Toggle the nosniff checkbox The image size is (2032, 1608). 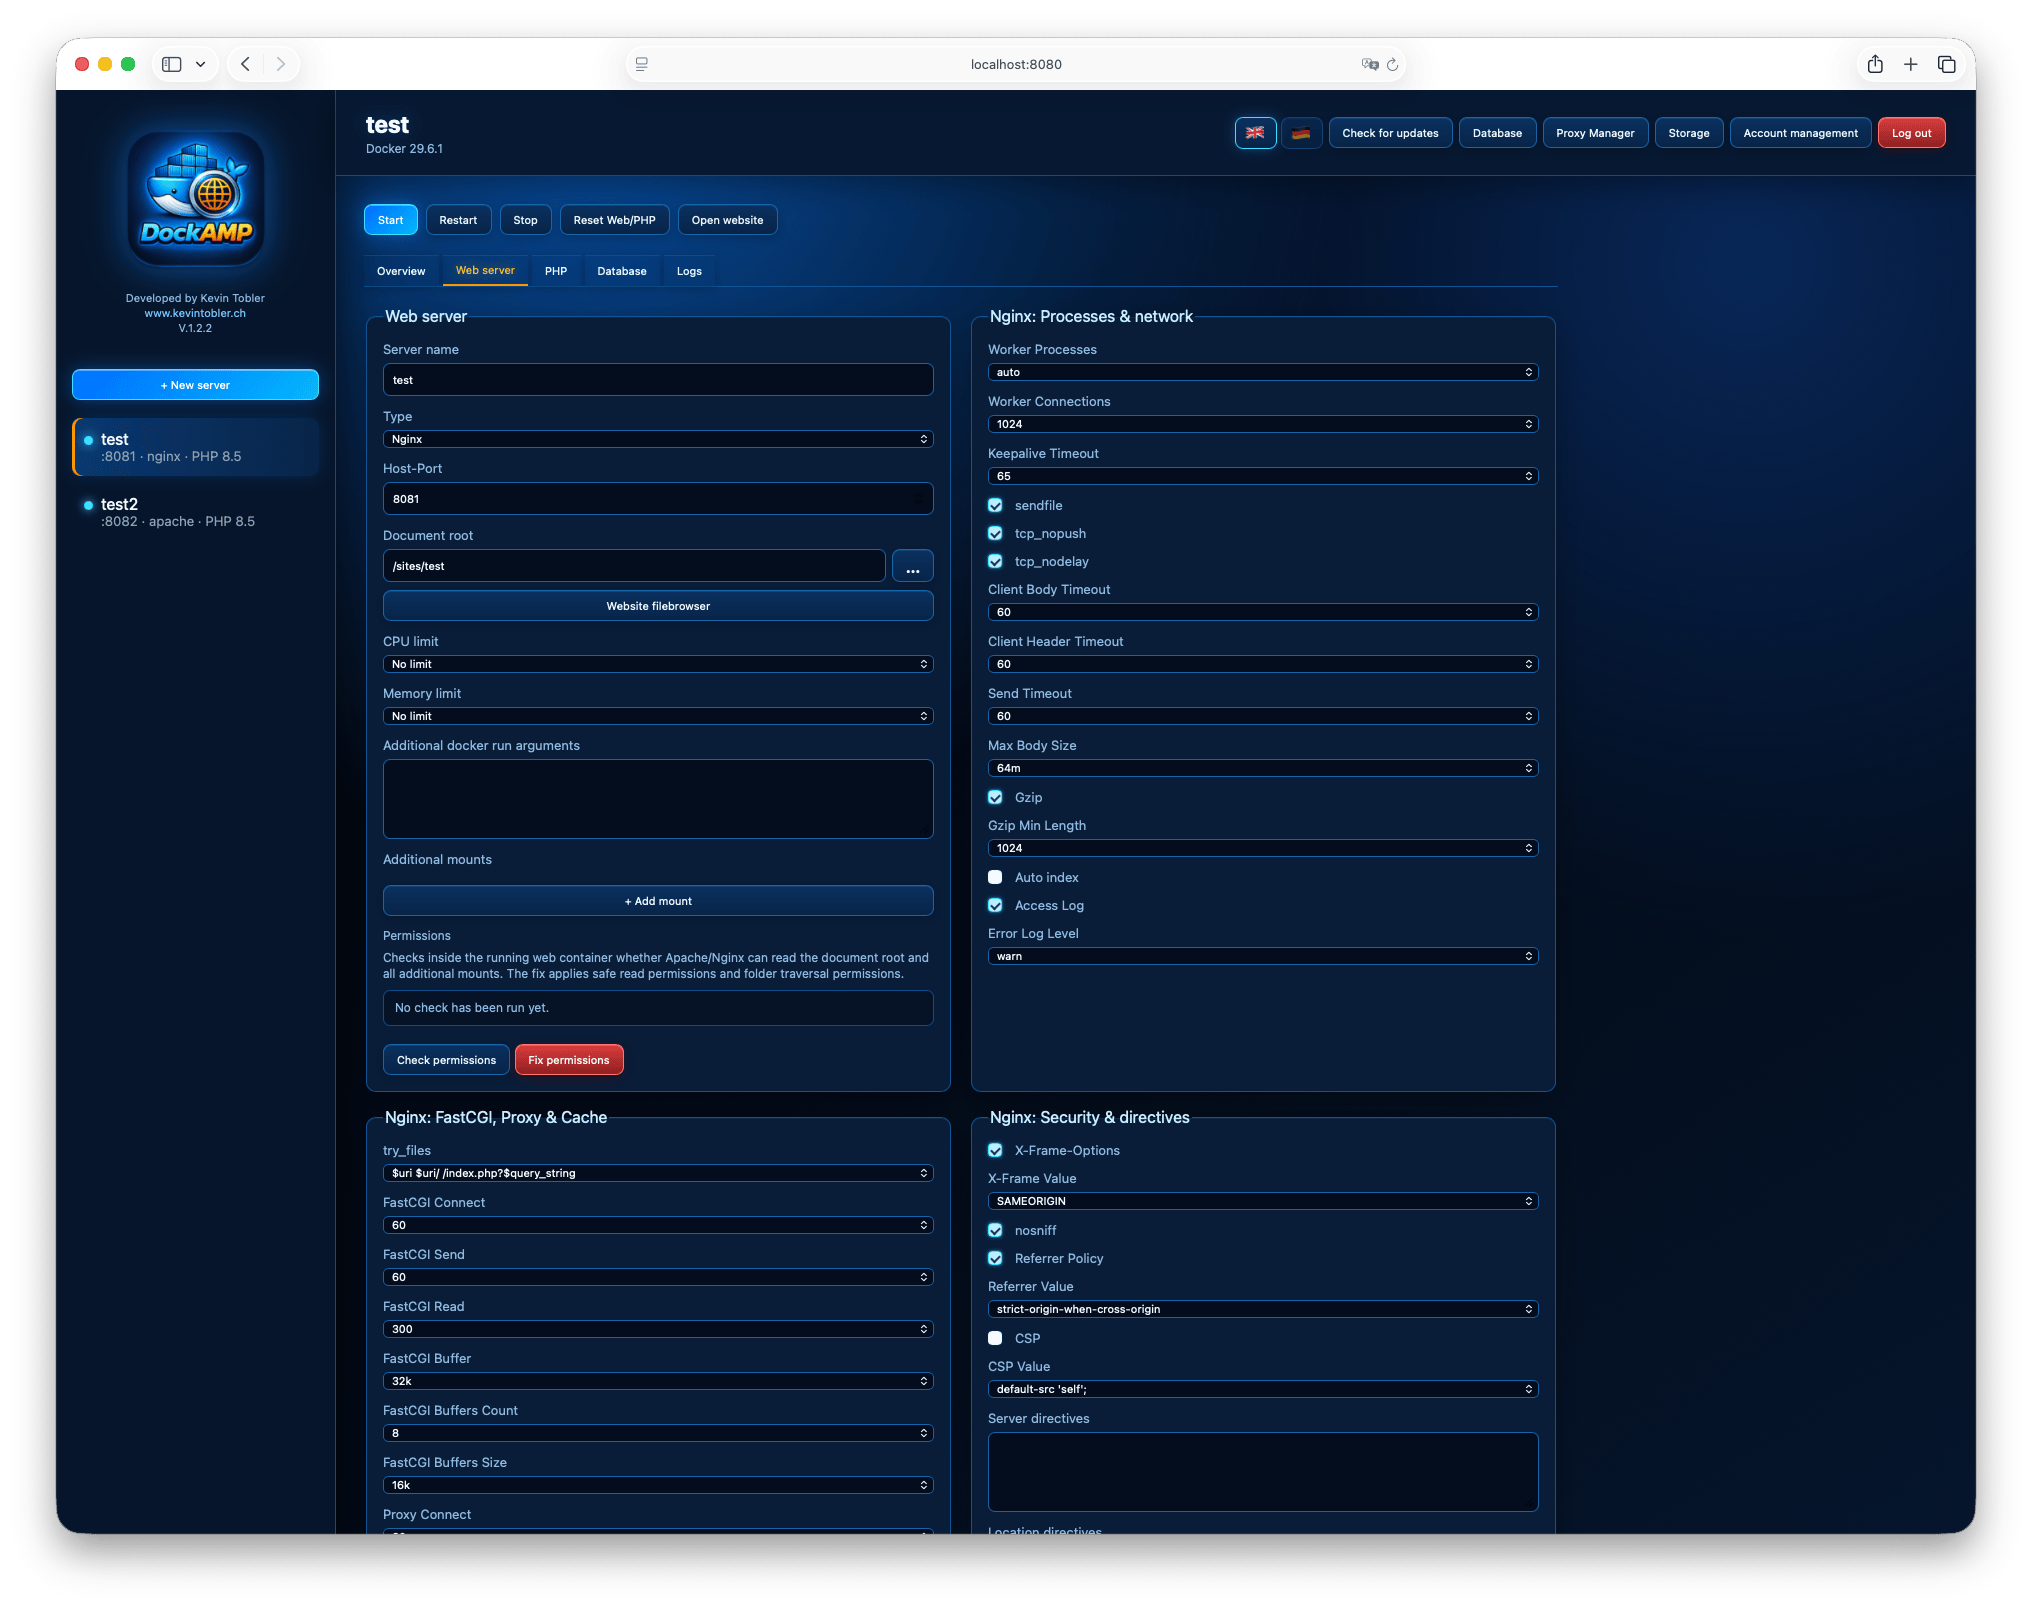(995, 1231)
